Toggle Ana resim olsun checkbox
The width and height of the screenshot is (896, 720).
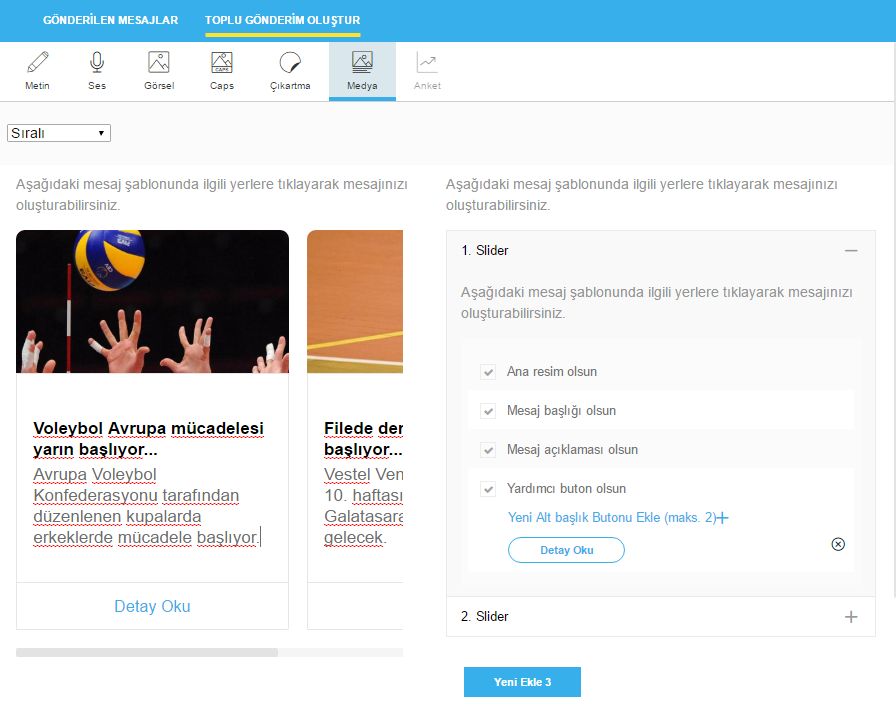coord(488,372)
